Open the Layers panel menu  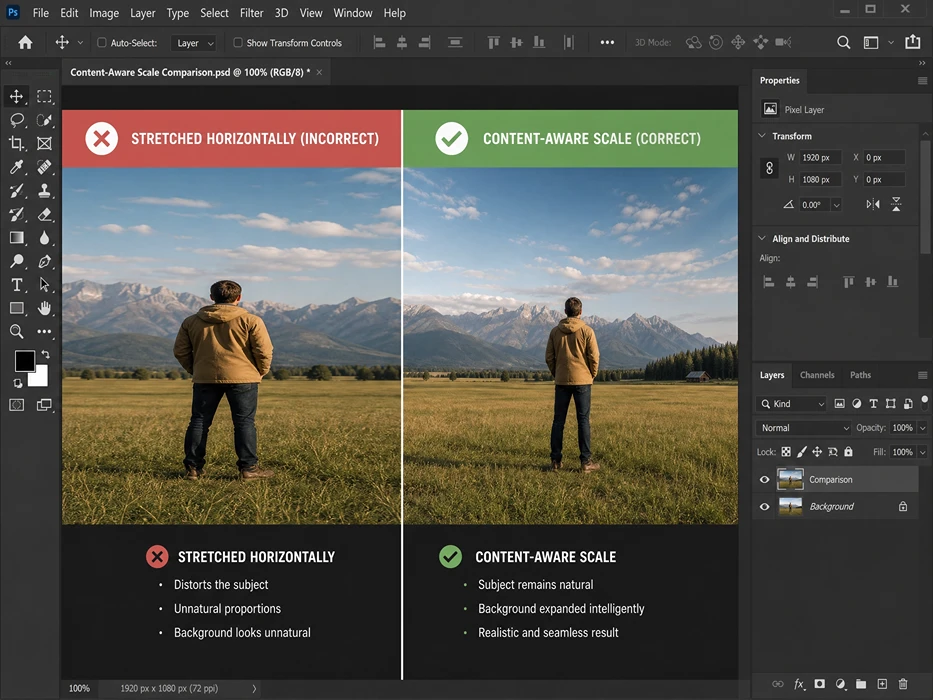[922, 375]
